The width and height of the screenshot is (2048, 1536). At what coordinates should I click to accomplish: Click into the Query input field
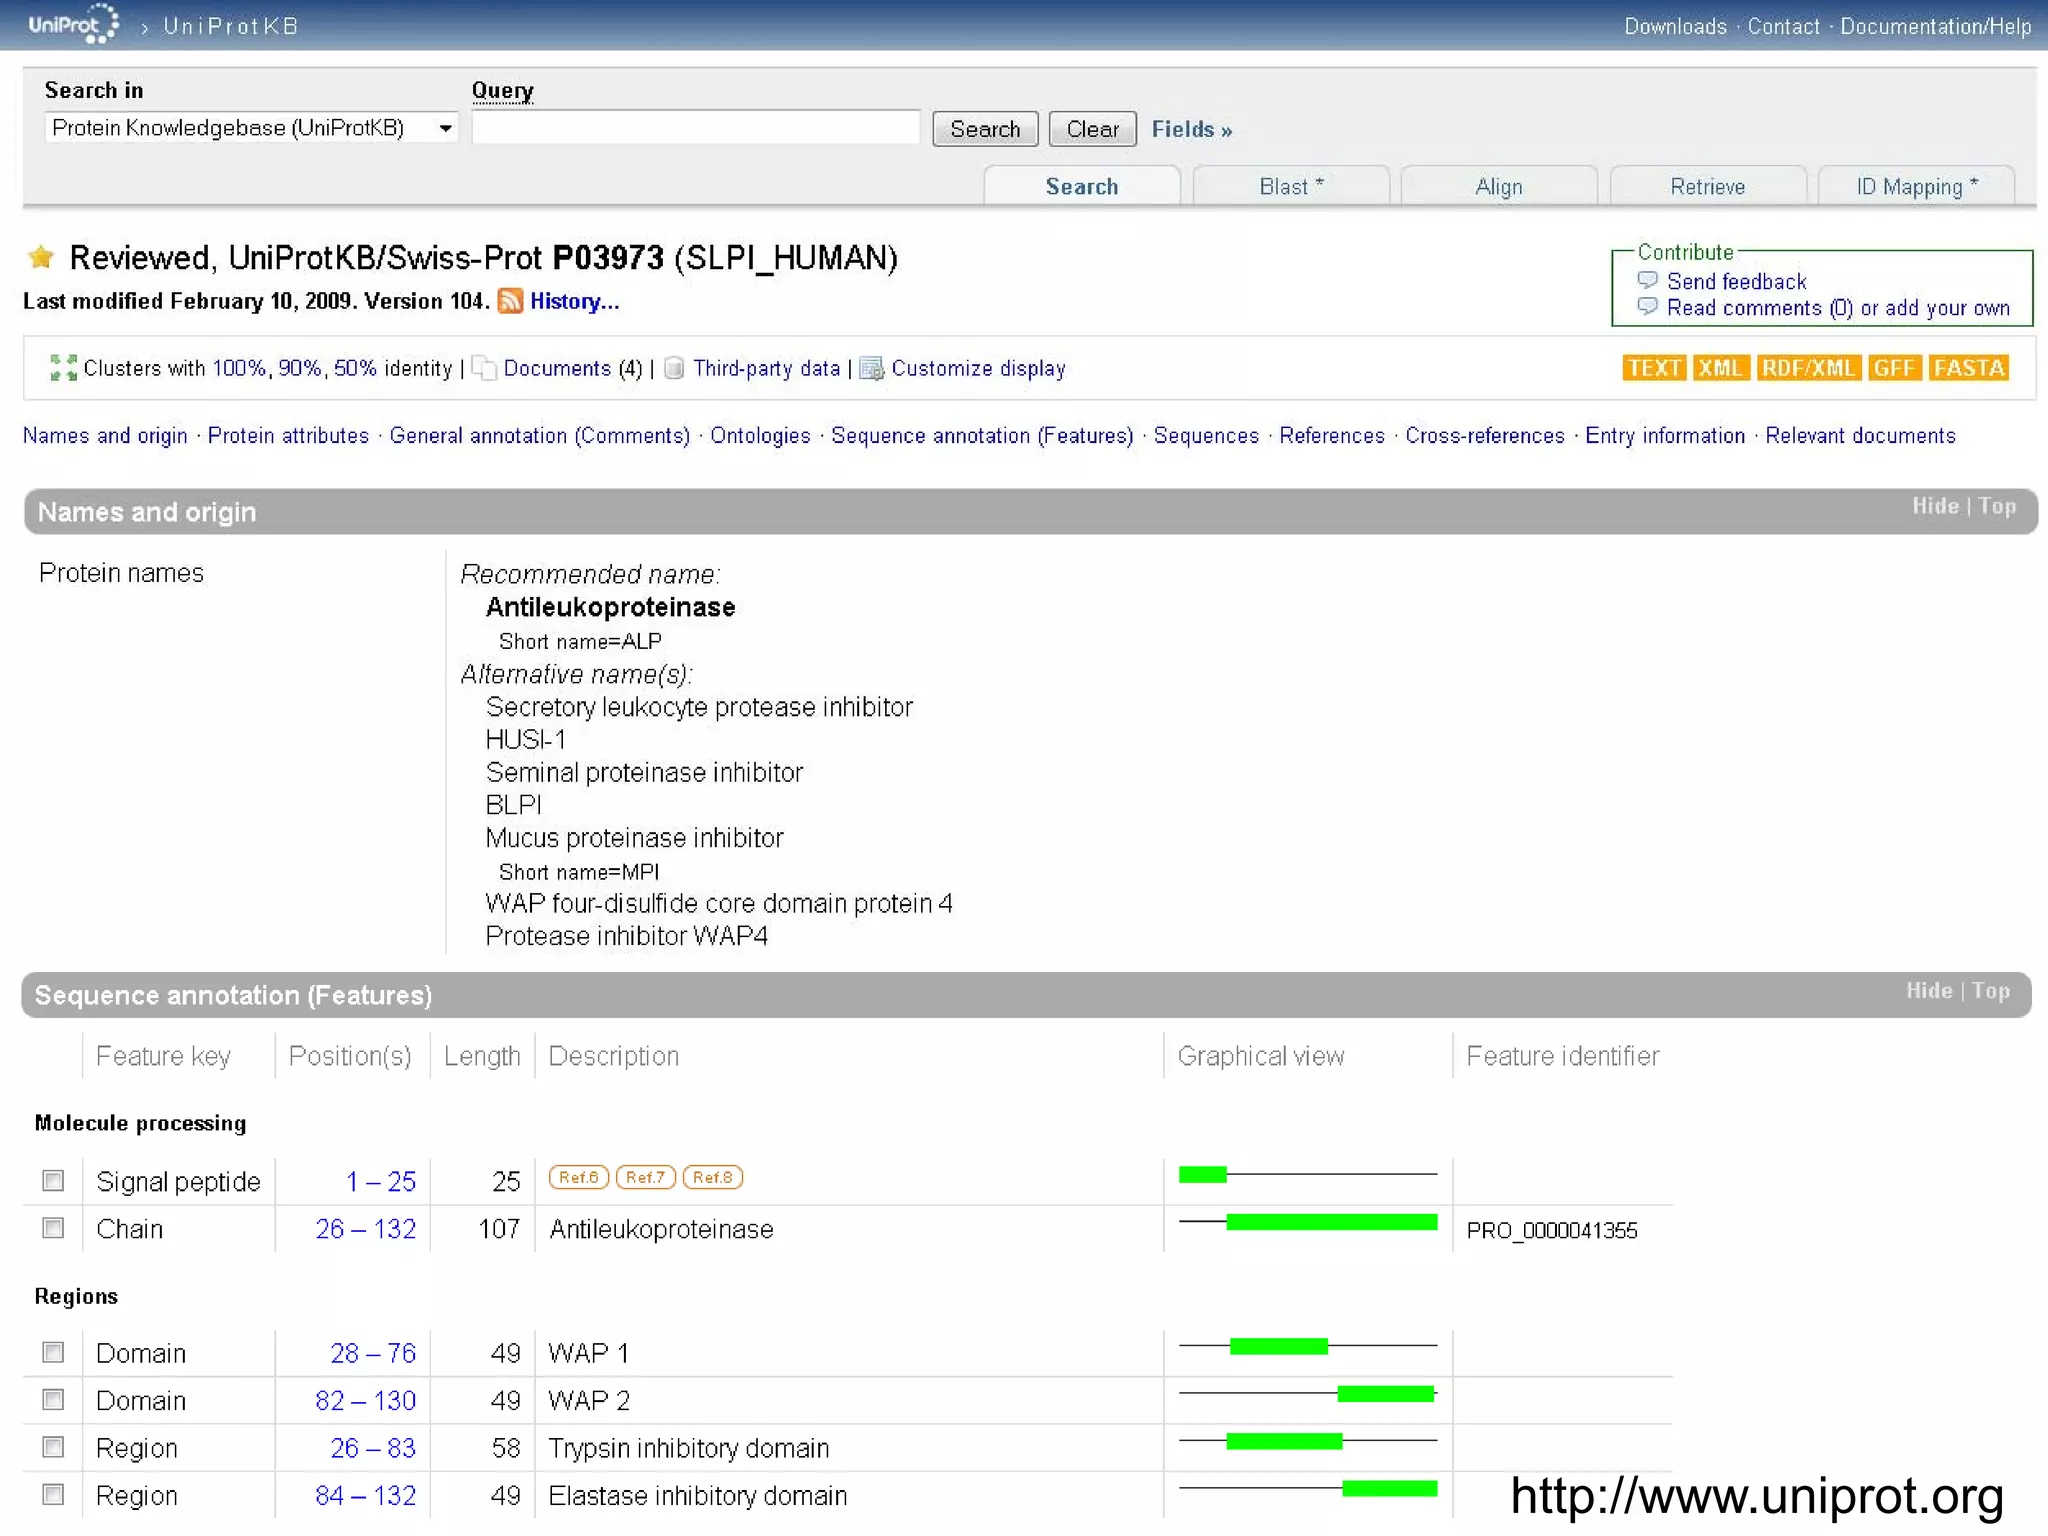click(696, 128)
